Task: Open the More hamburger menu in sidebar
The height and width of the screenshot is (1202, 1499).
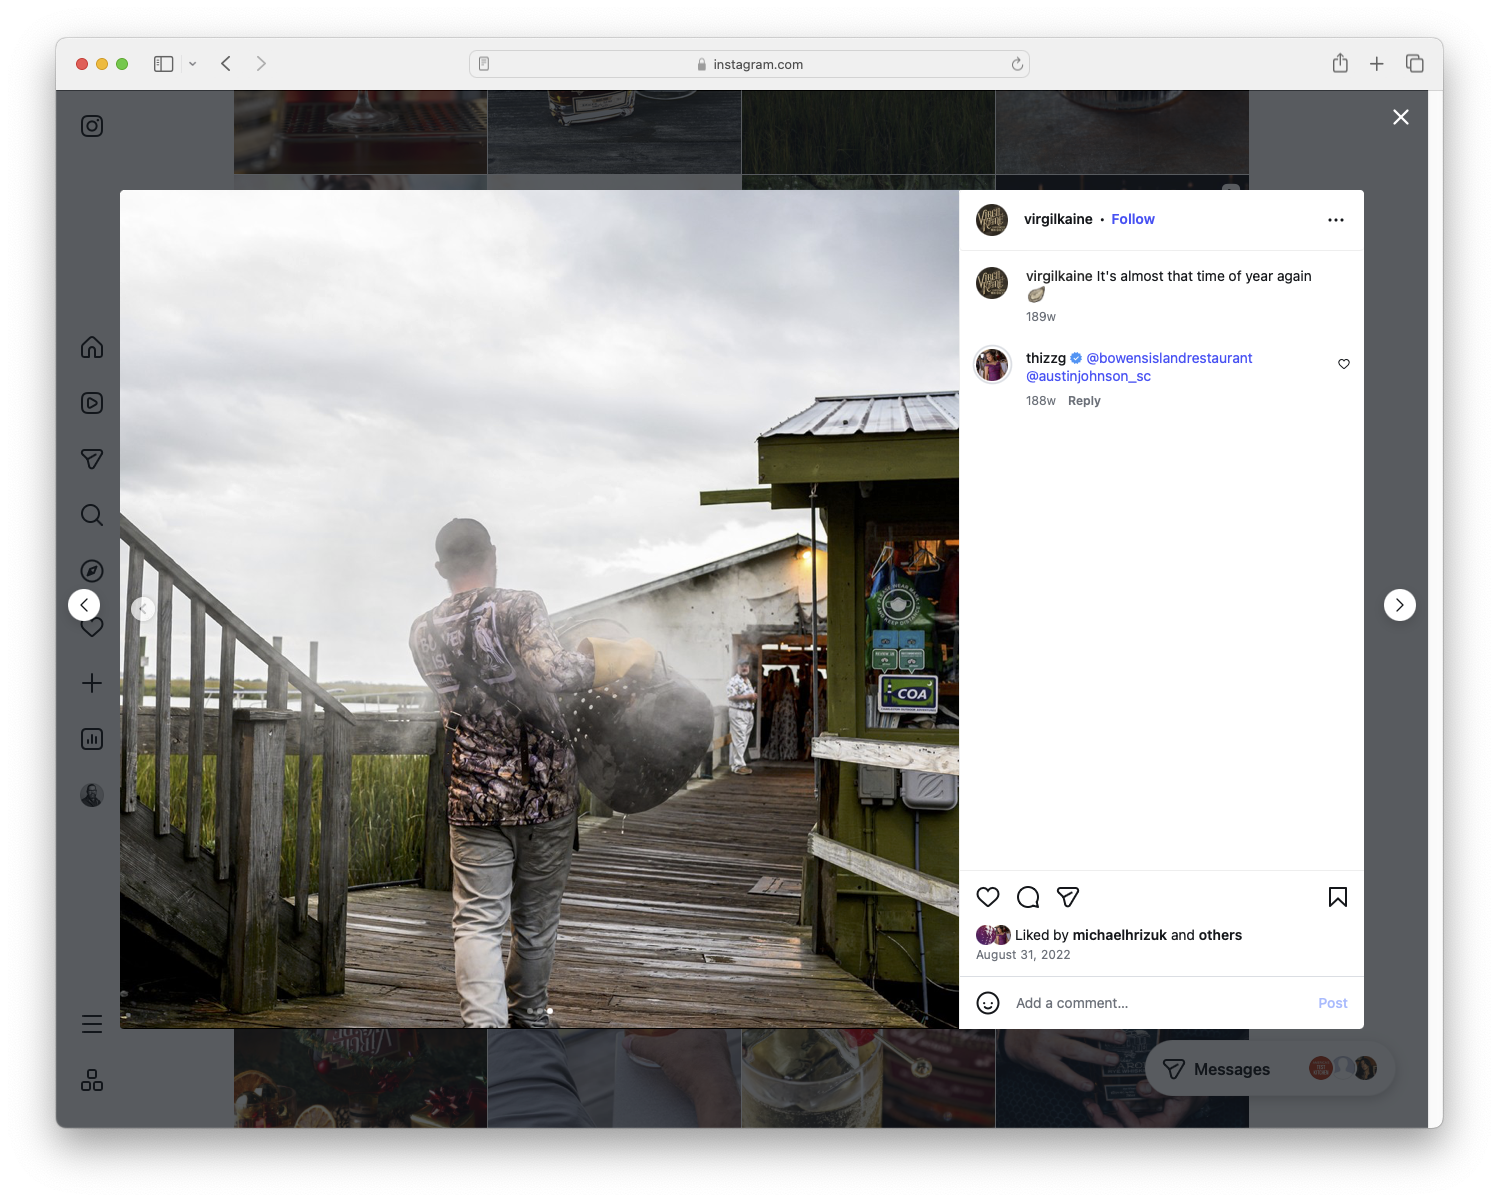Action: pos(91,1023)
